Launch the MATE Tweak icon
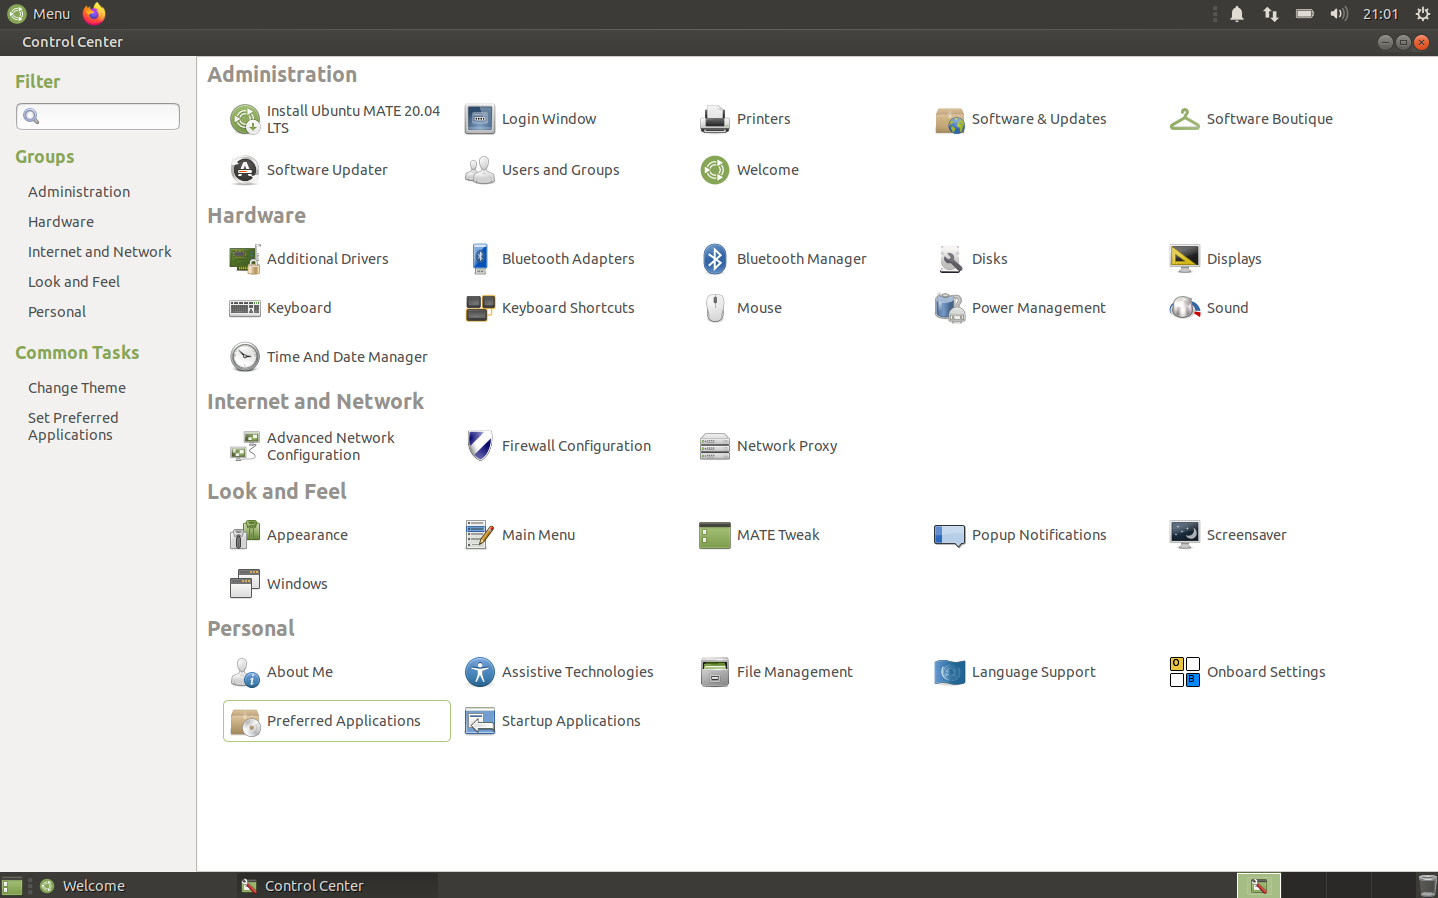 click(x=715, y=535)
